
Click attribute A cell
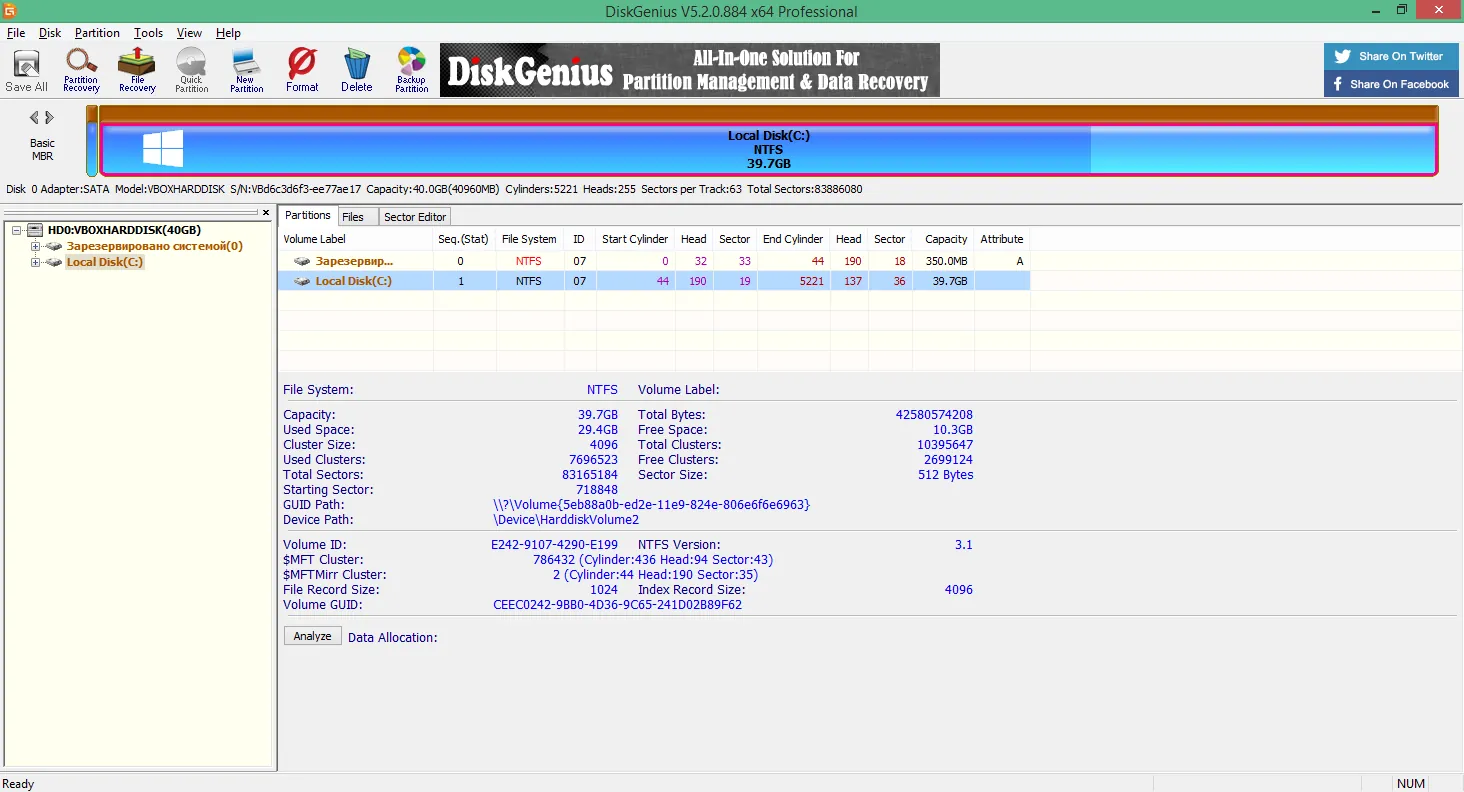point(1002,261)
